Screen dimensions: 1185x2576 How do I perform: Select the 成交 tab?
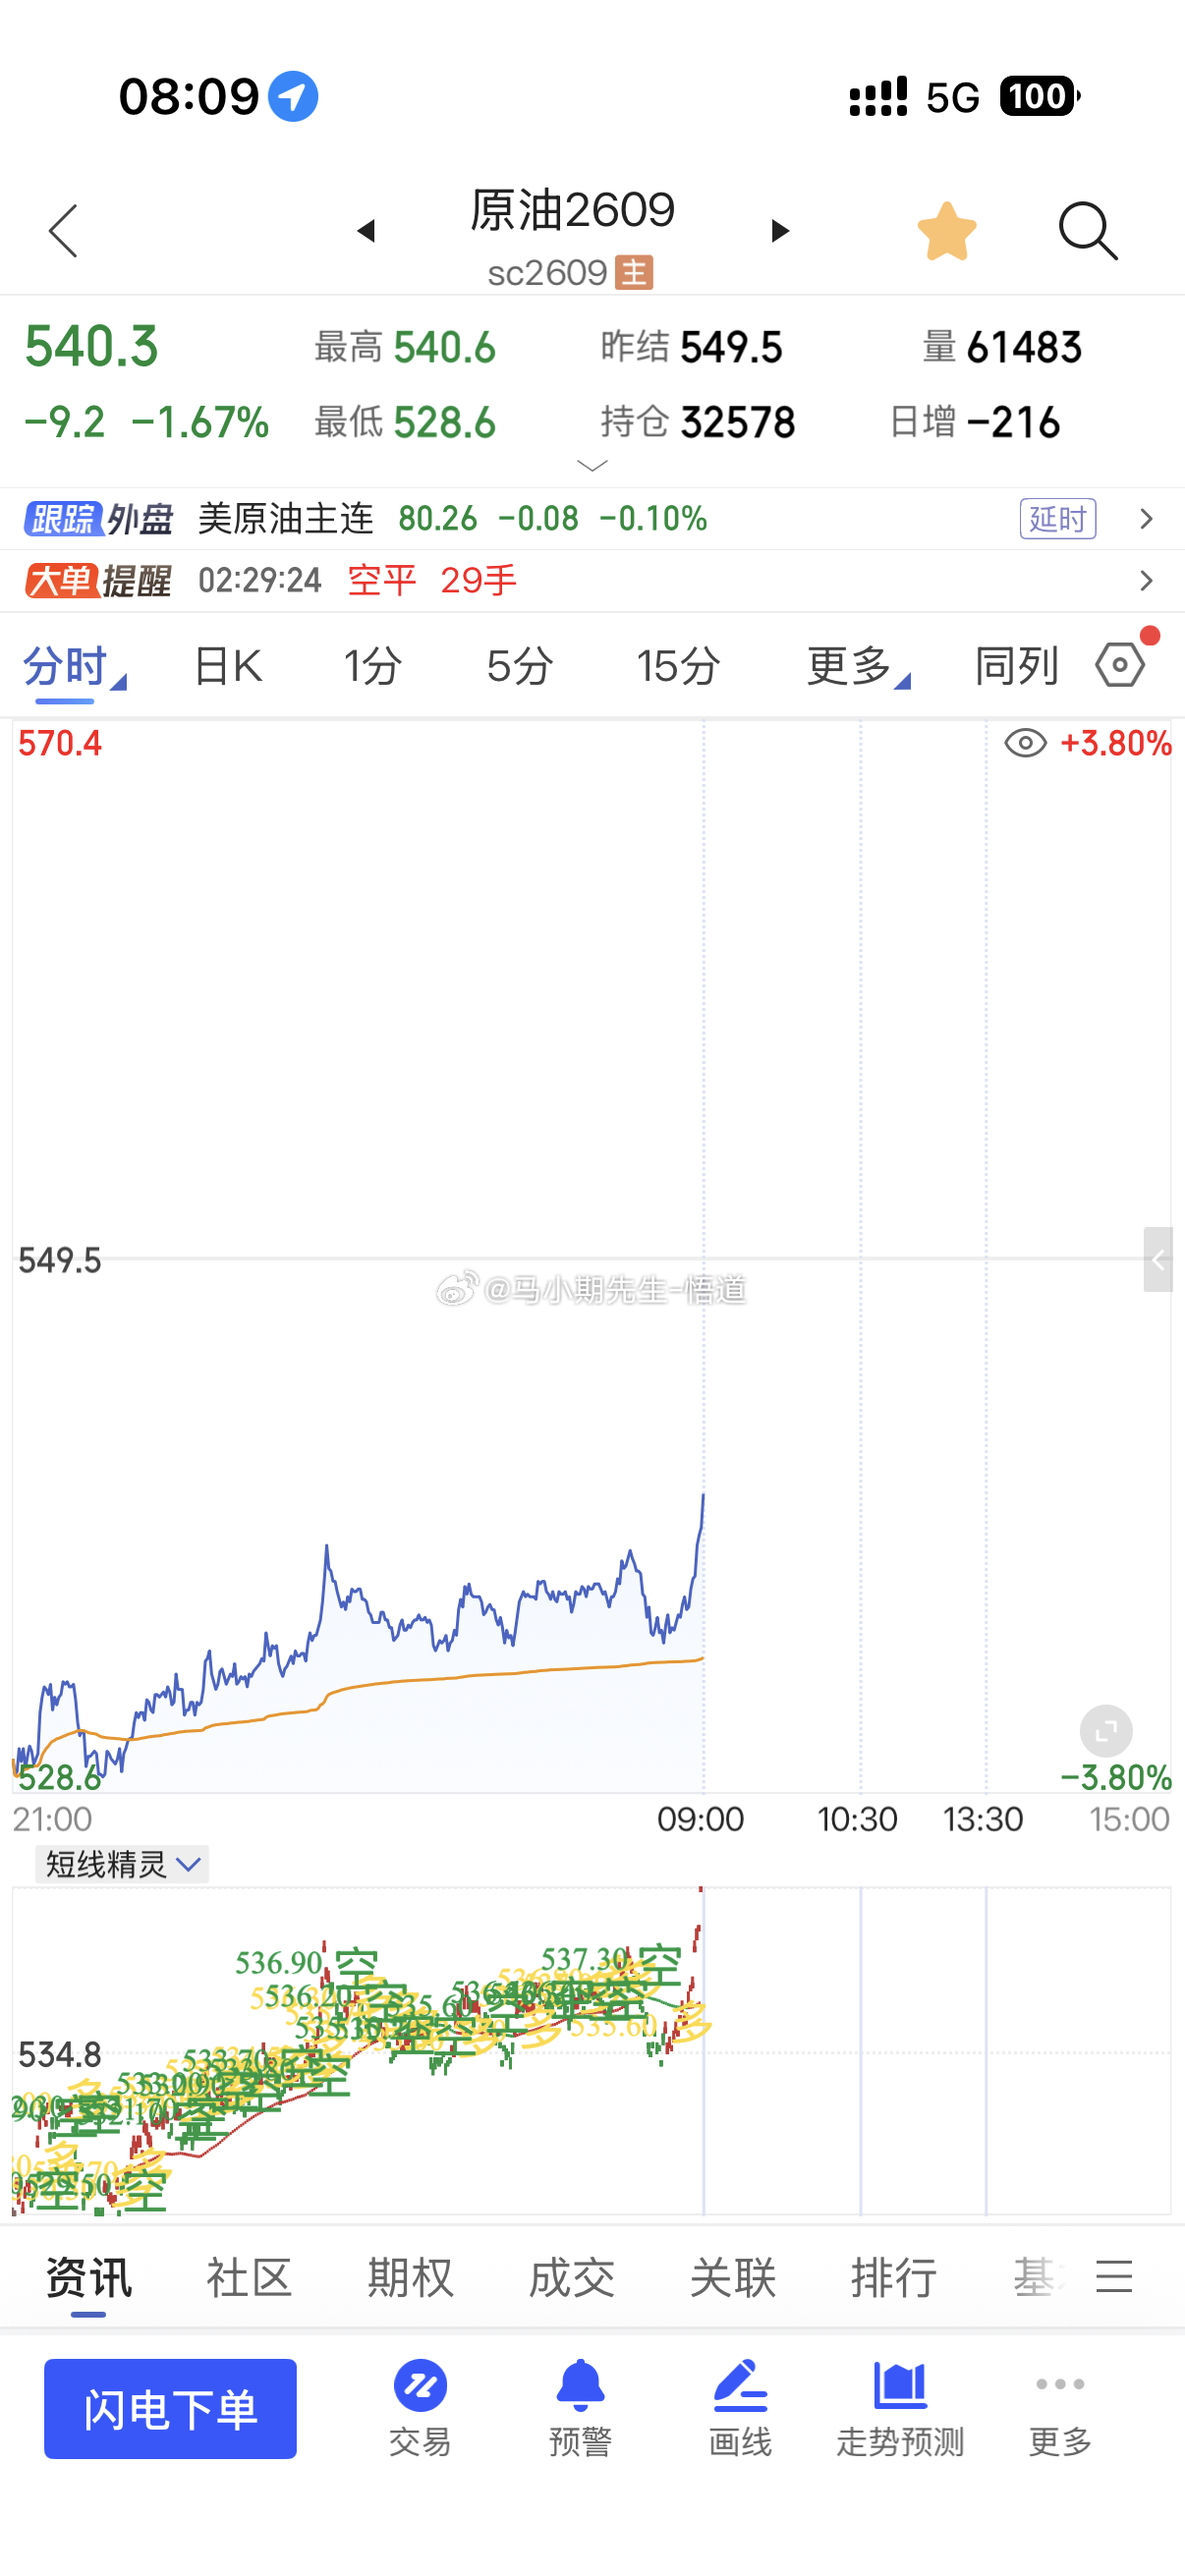pos(571,2278)
